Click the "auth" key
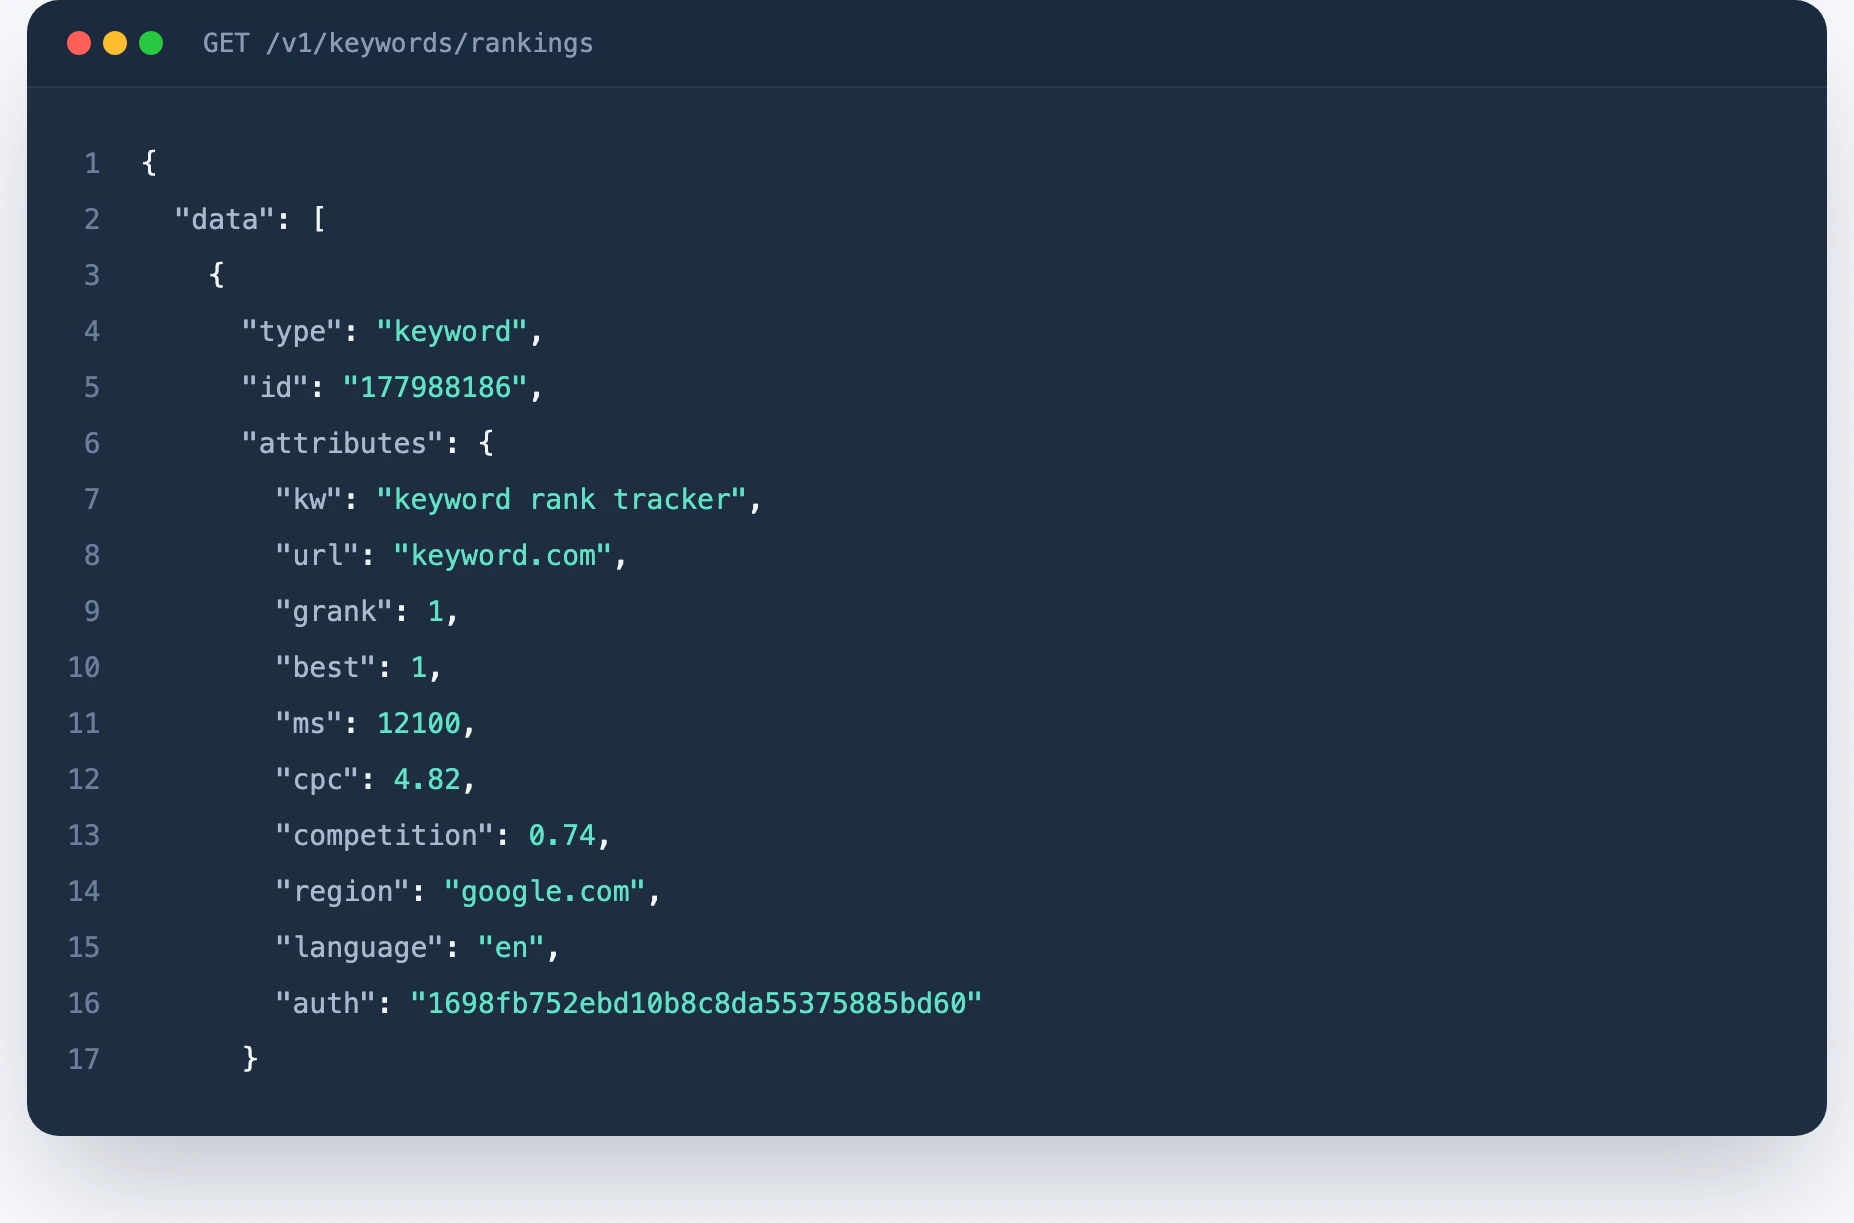 326,1003
